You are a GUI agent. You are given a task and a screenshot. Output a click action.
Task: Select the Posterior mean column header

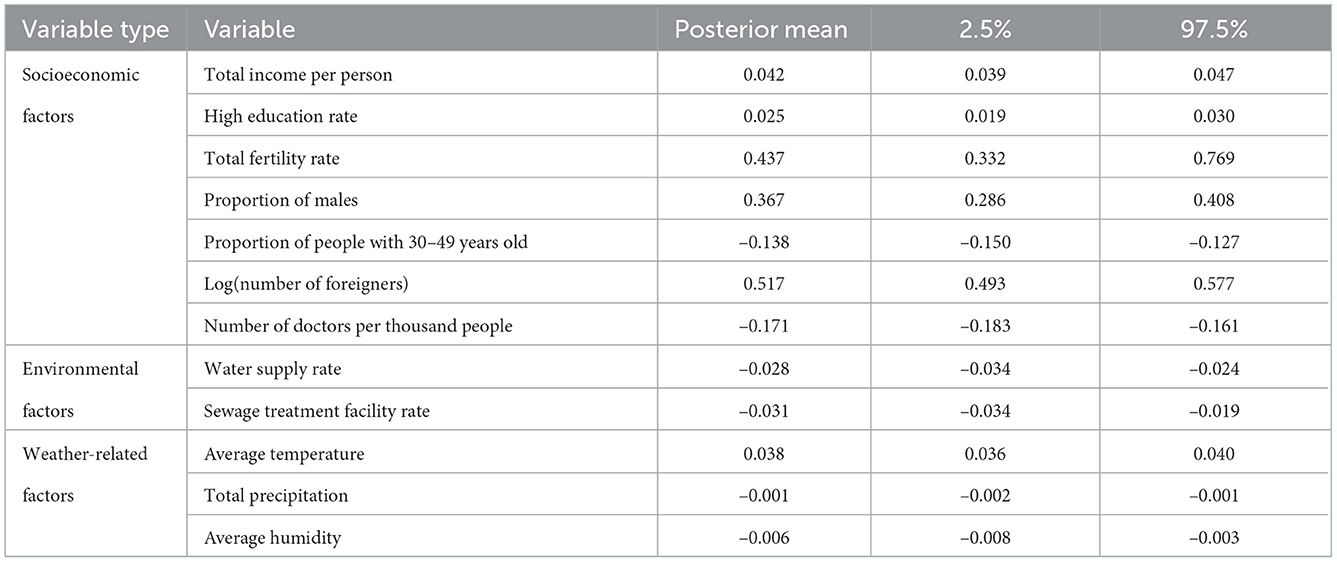(762, 29)
